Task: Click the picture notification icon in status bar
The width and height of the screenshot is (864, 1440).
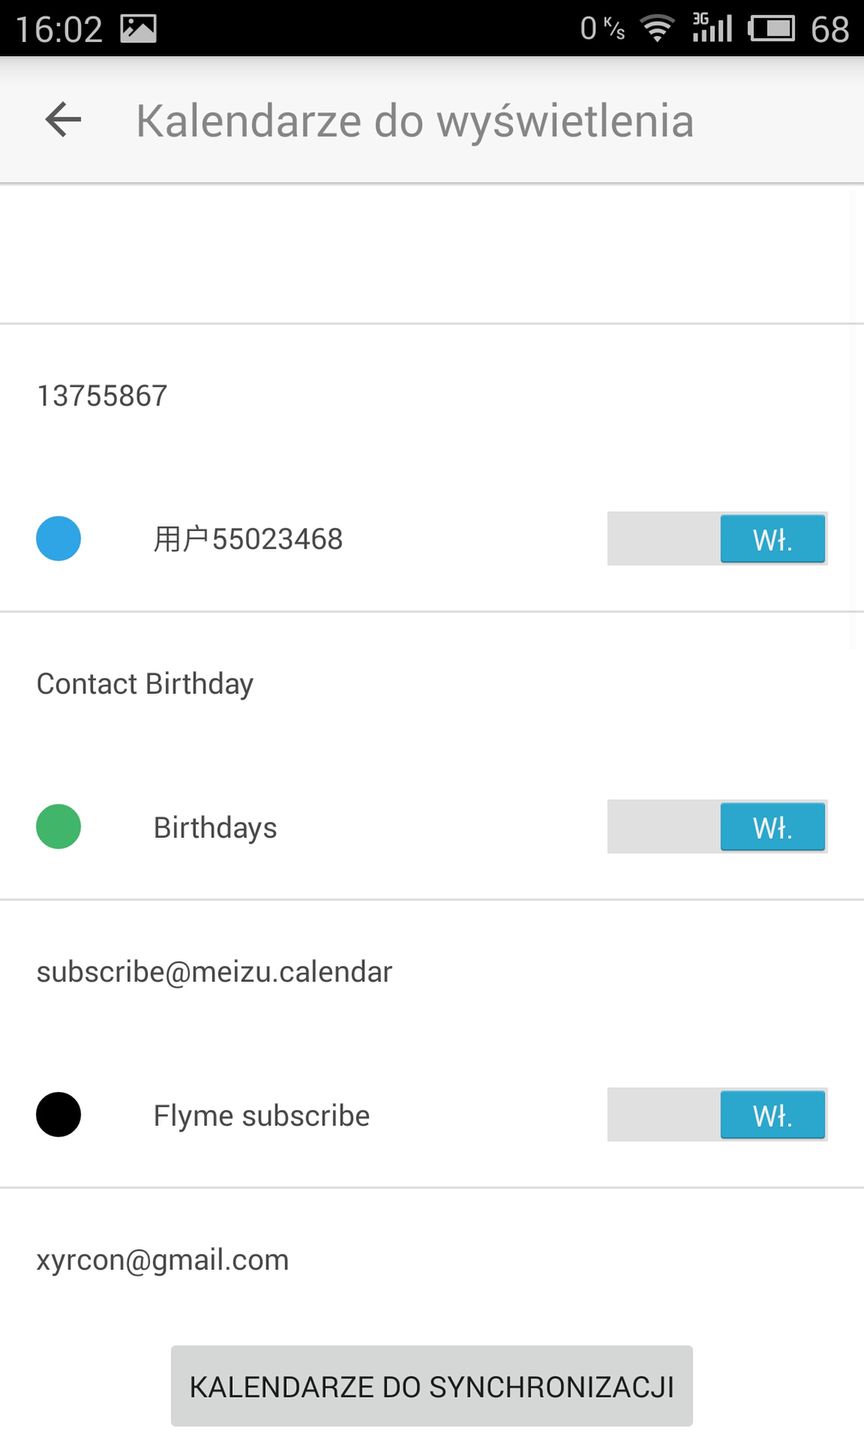Action: 138,29
